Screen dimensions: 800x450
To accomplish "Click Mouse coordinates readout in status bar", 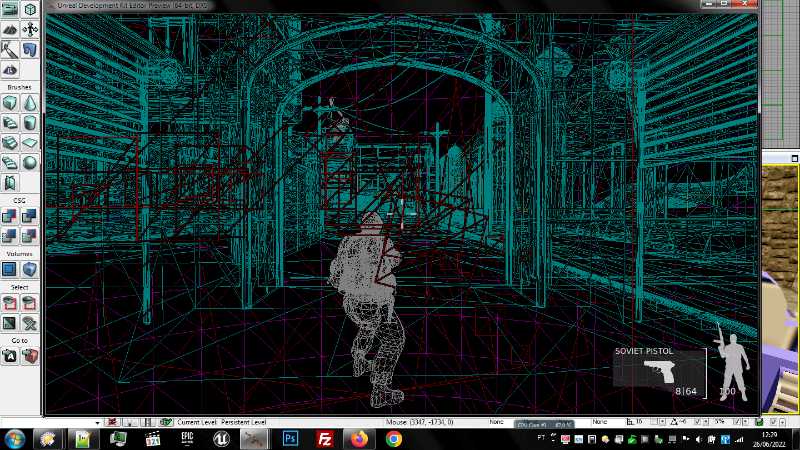I will (419, 422).
